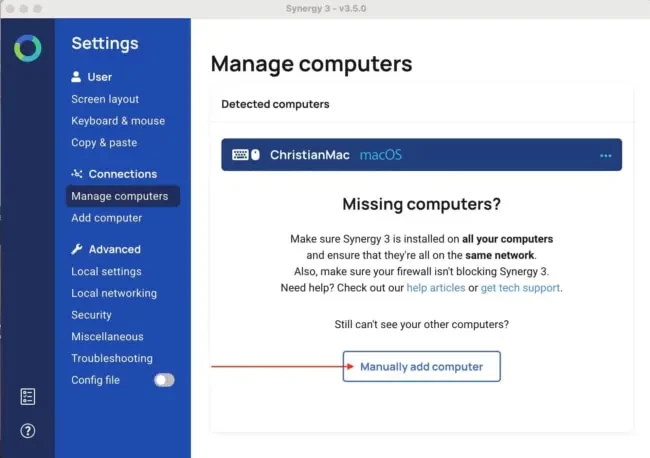Click Manually add computer button
650x458 pixels.
[x=422, y=366]
